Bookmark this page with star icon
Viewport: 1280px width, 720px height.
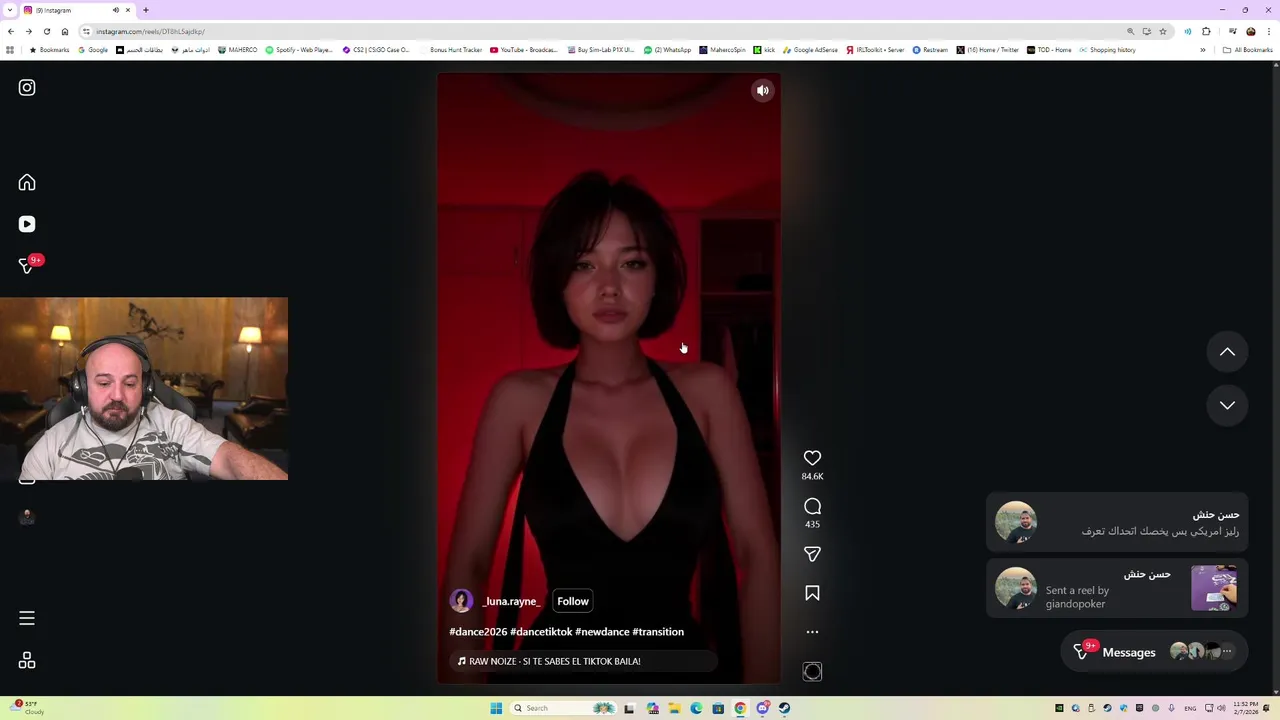[1162, 31]
